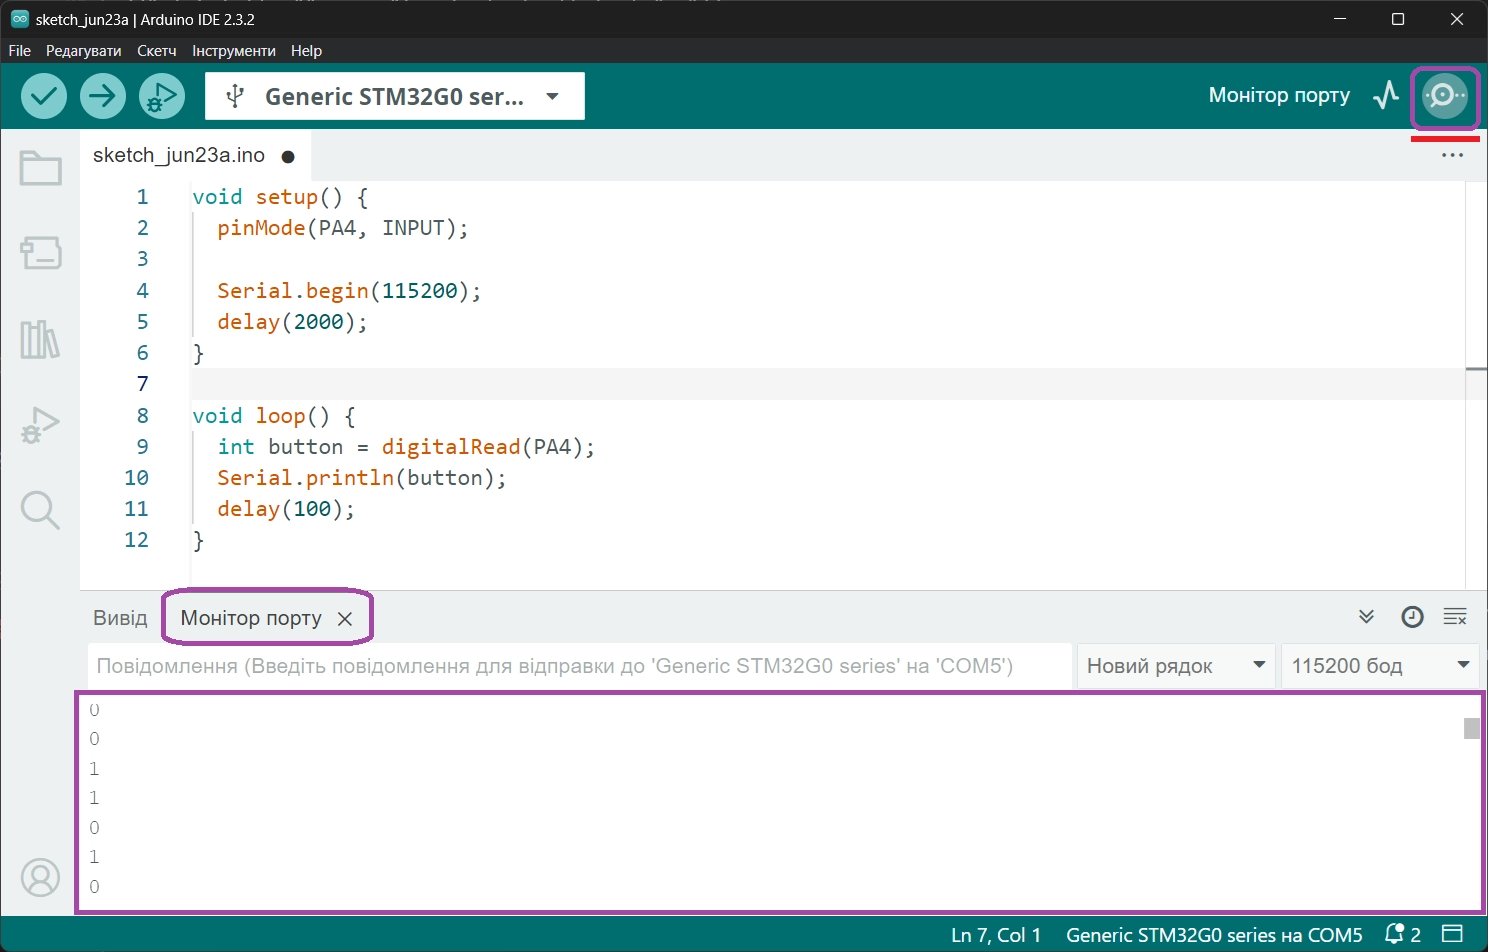The height and width of the screenshot is (952, 1488).
Task: Start debugging with the debug toolbar button
Action: (162, 97)
